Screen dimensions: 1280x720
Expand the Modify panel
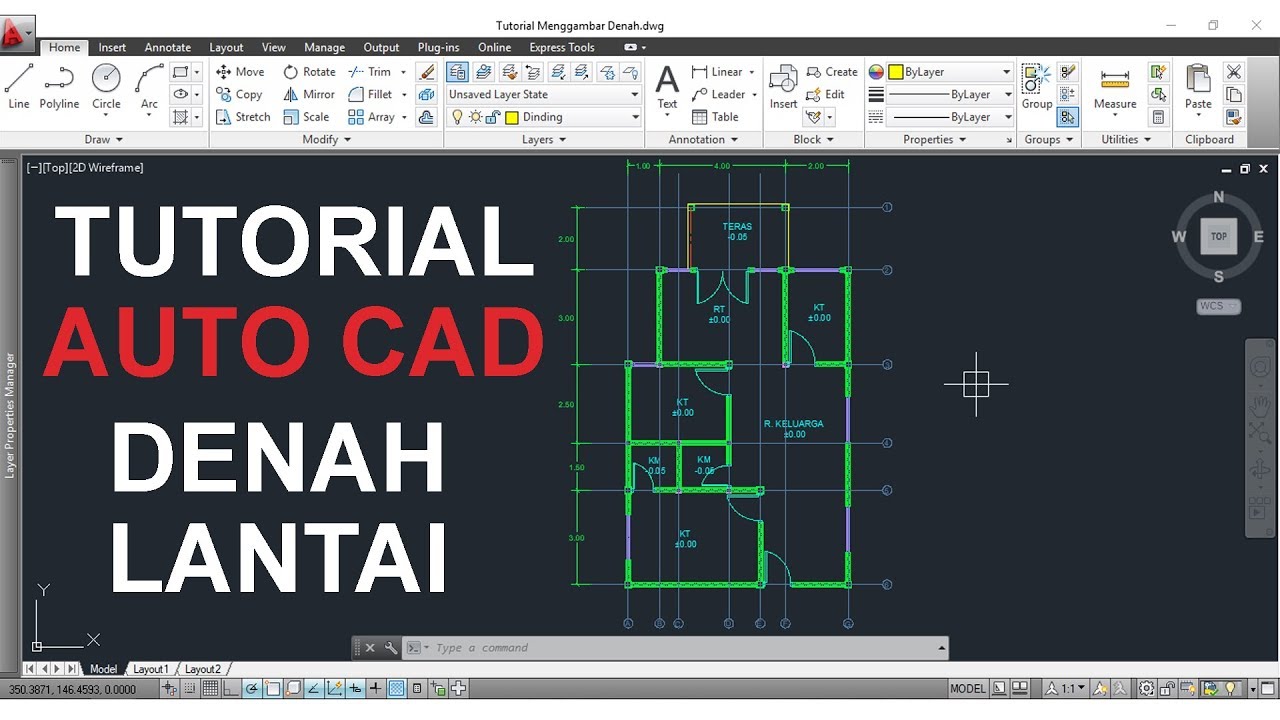tap(327, 140)
